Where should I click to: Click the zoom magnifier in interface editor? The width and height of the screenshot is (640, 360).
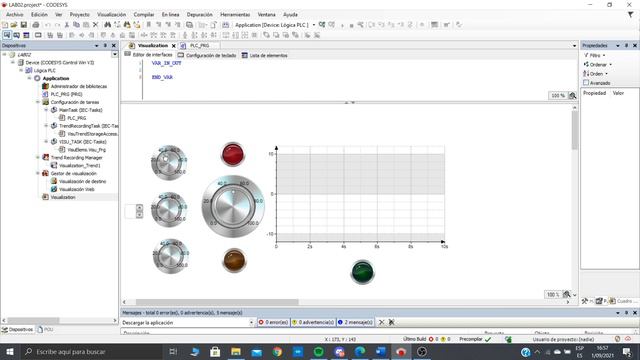573,96
